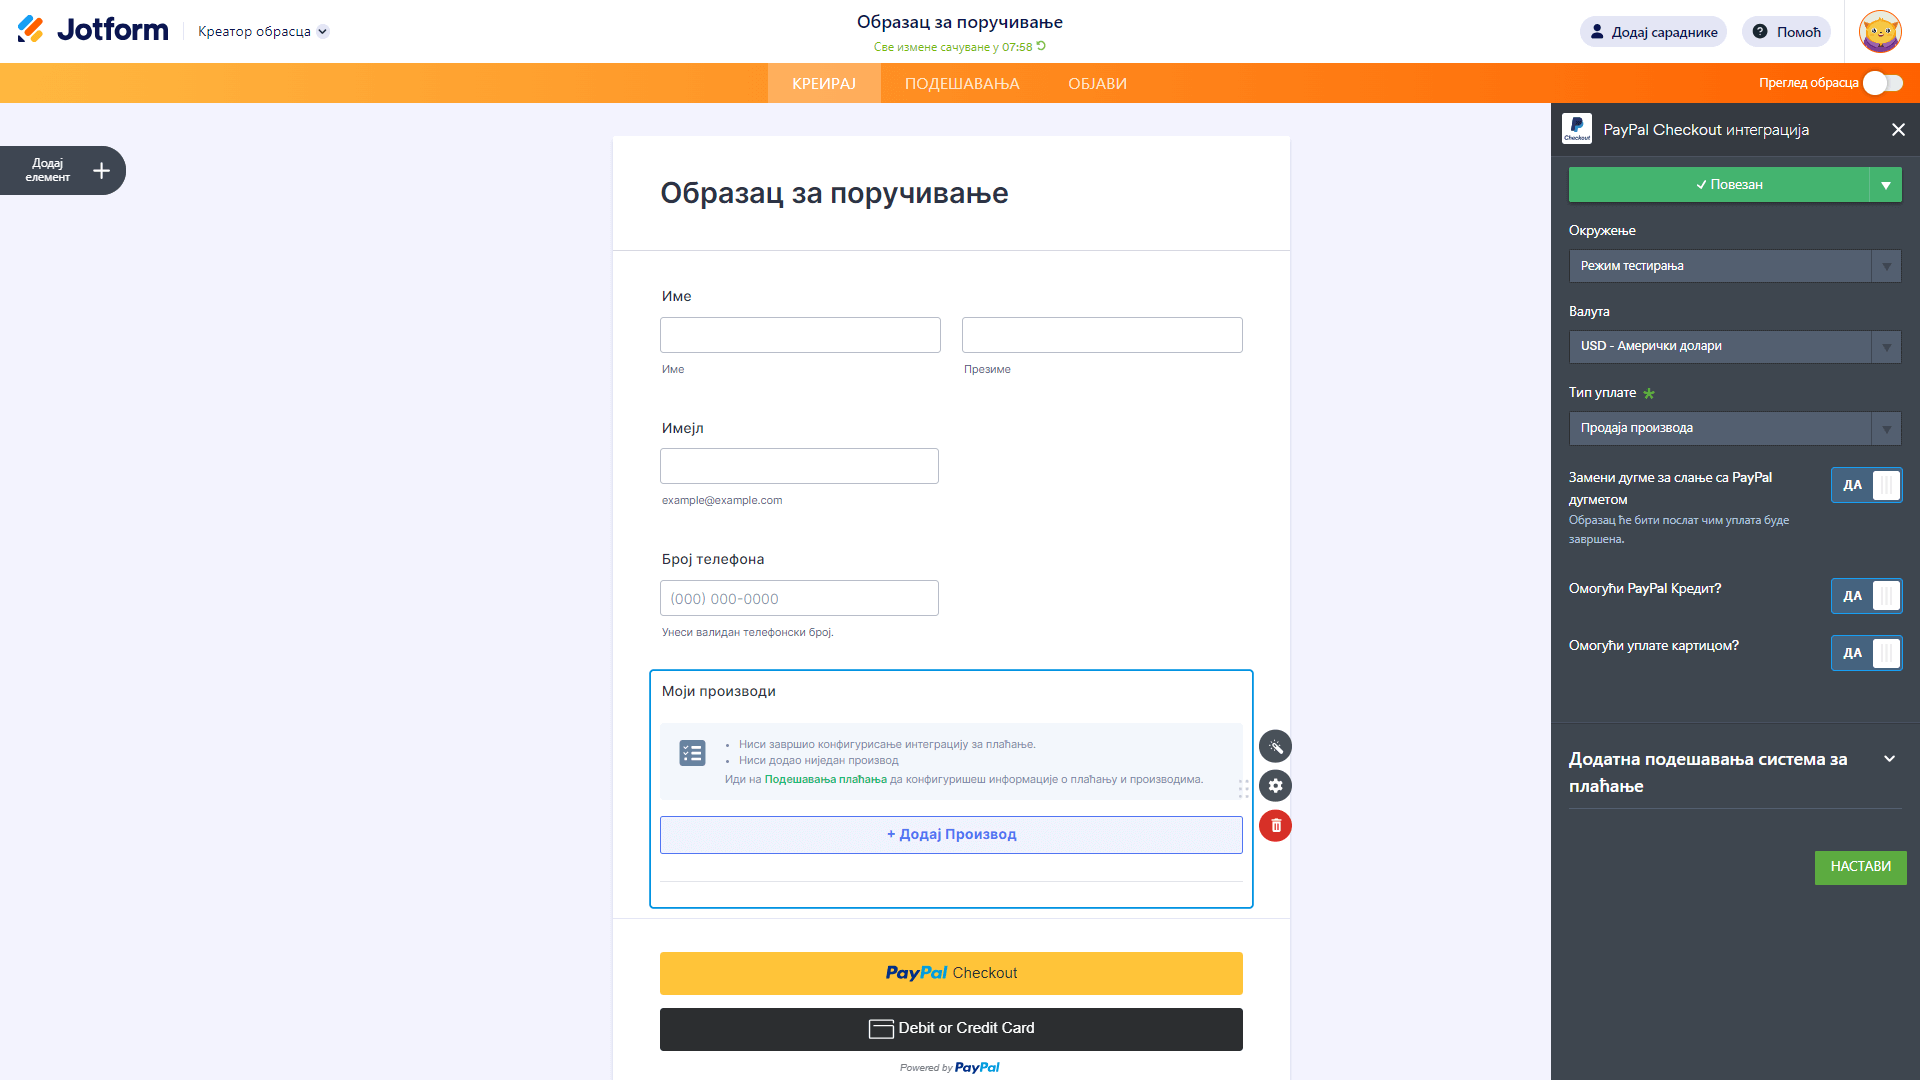The height and width of the screenshot is (1080, 1920).
Task: Open the magic wand payment wizard icon
Action: [1275, 747]
